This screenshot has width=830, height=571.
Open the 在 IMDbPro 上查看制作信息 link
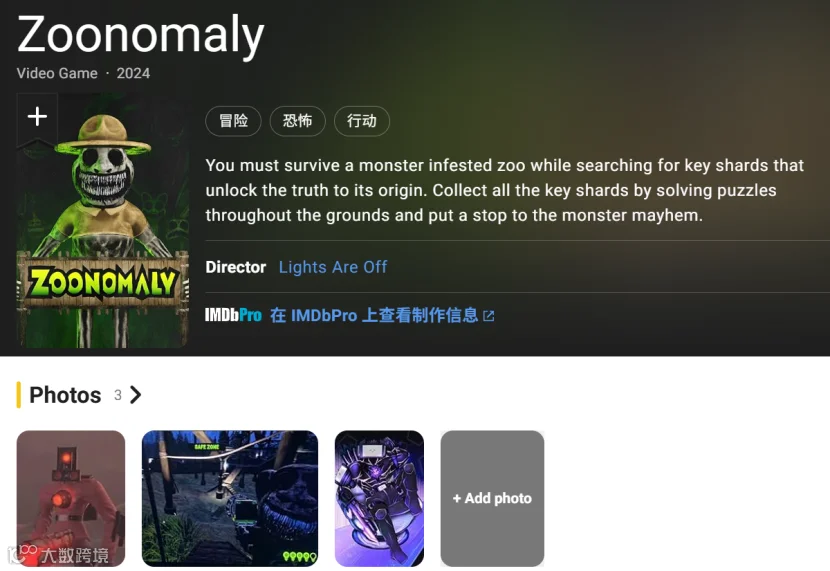point(374,315)
